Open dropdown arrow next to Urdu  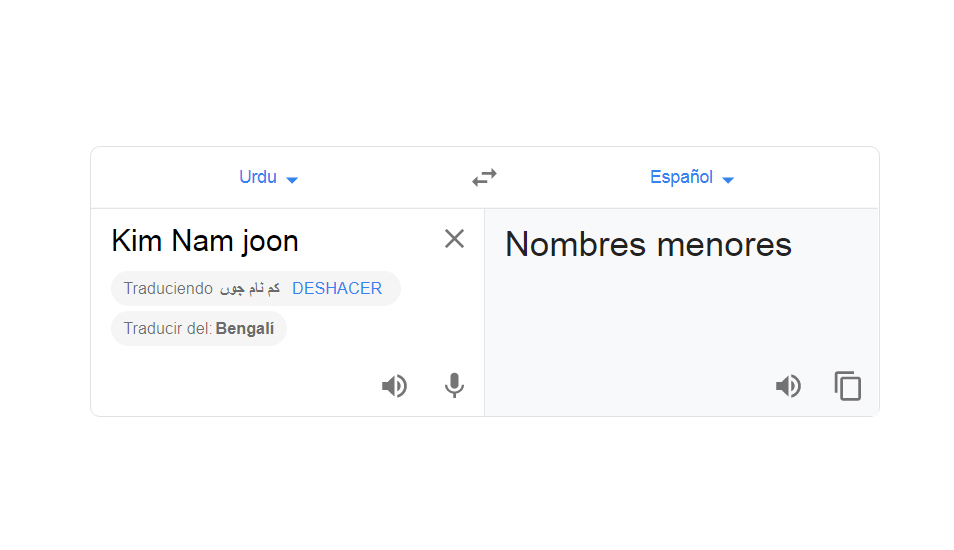pos(292,179)
